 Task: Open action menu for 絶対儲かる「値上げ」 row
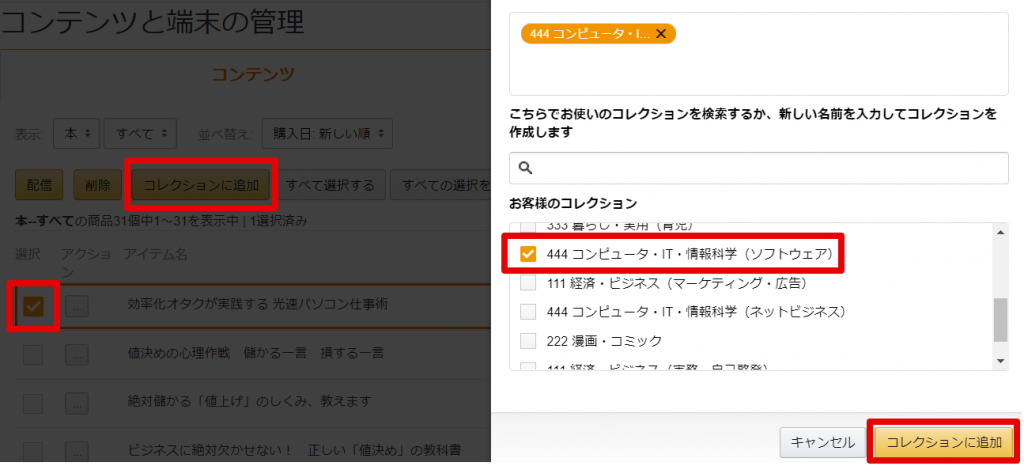(77, 403)
